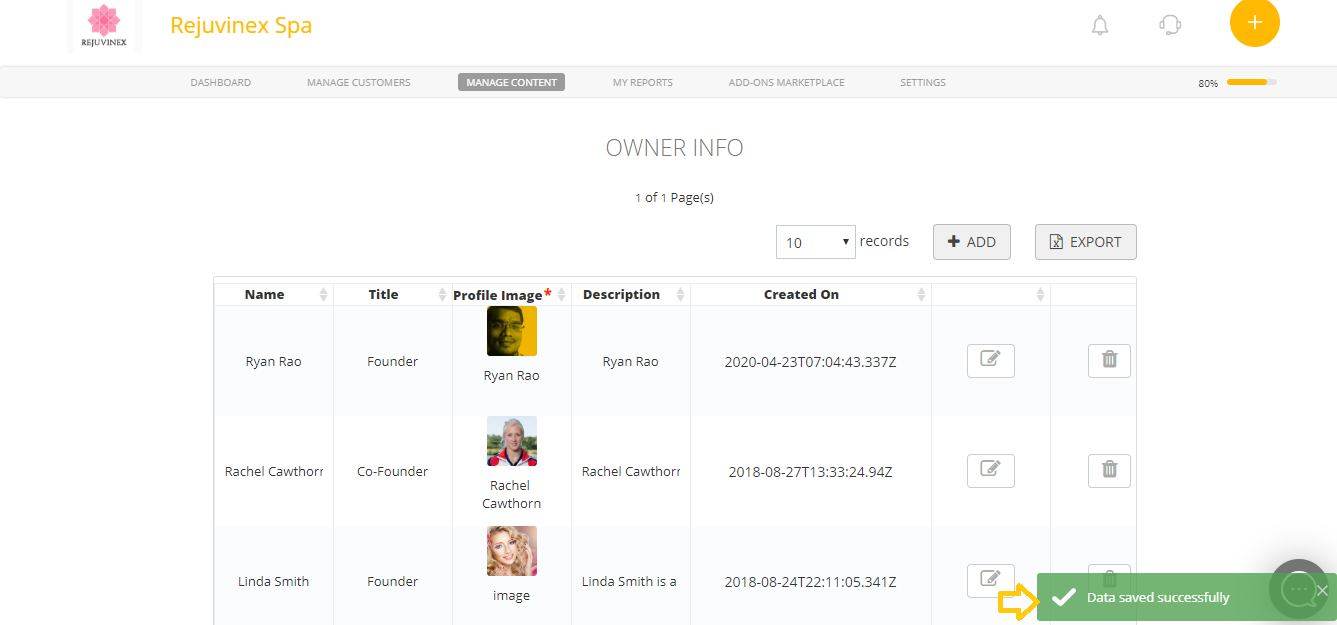Close the Data saved successfully notification
The height and width of the screenshot is (625, 1337).
(x=1322, y=590)
